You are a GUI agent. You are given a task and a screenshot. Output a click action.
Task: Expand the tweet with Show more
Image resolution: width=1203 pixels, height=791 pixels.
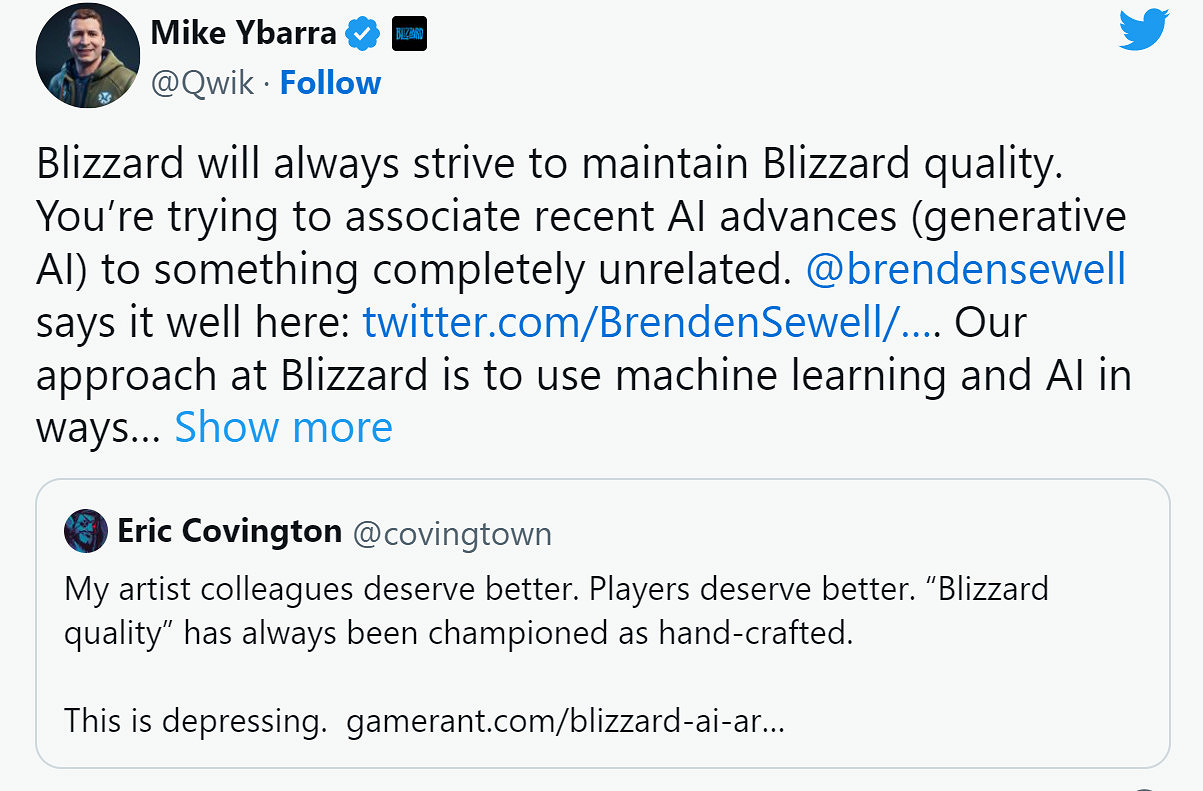(283, 428)
